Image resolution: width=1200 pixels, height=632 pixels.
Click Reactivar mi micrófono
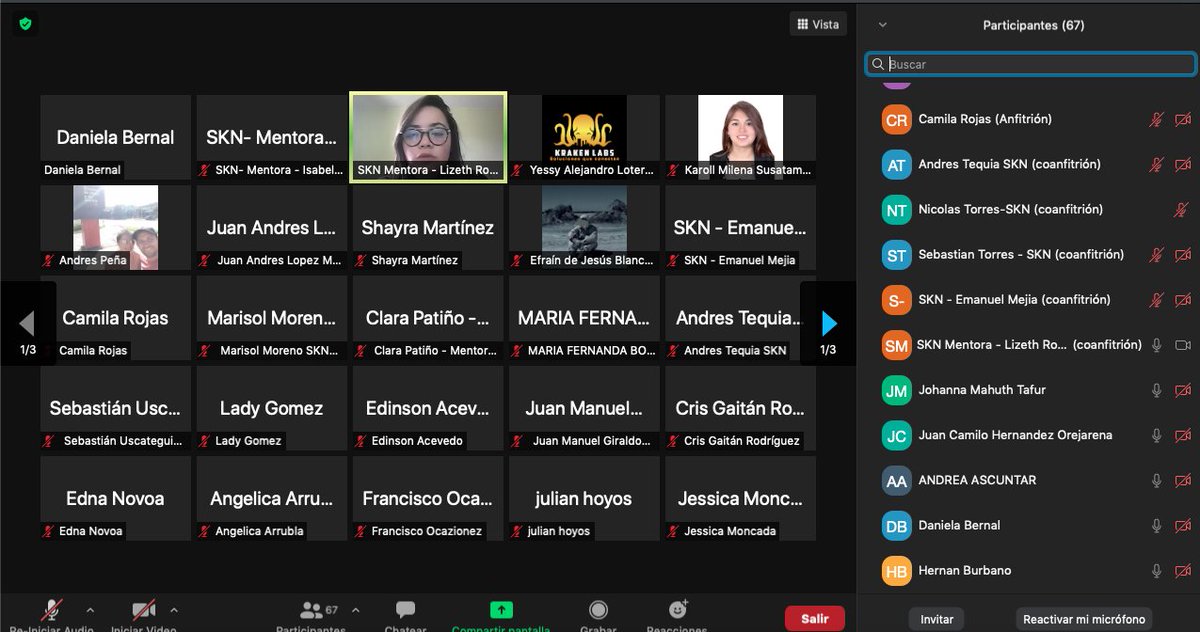pyautogui.click(x=1084, y=619)
